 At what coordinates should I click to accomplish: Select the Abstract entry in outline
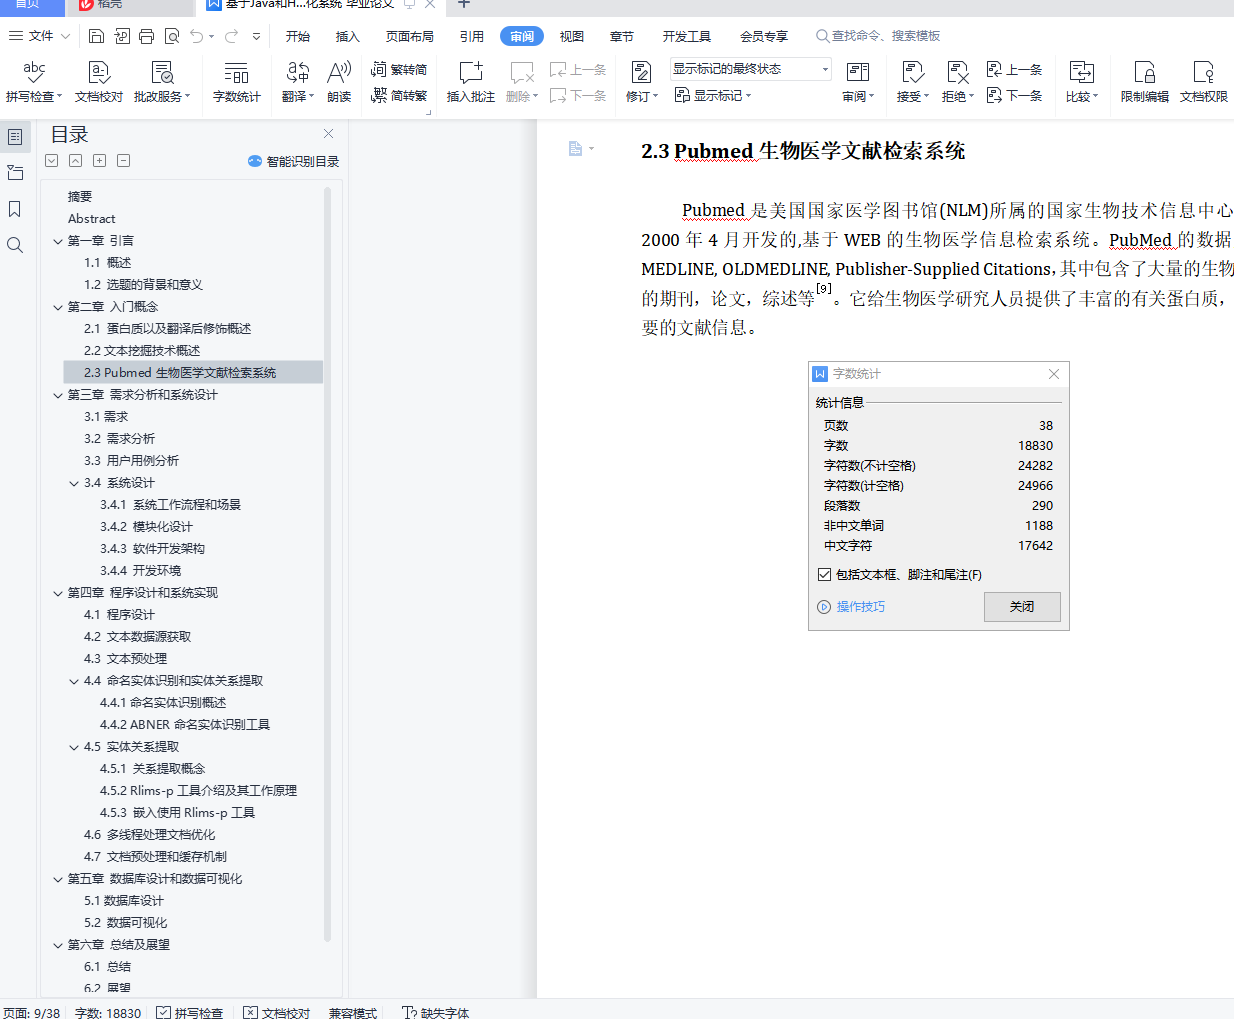[91, 219]
